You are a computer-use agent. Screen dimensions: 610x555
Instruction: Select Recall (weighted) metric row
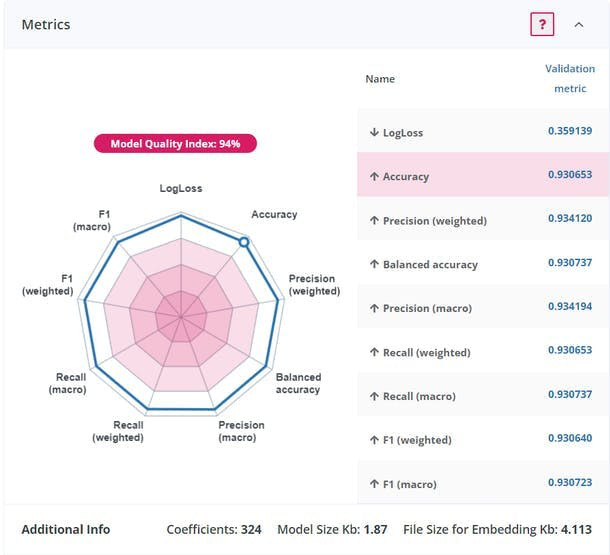point(480,352)
